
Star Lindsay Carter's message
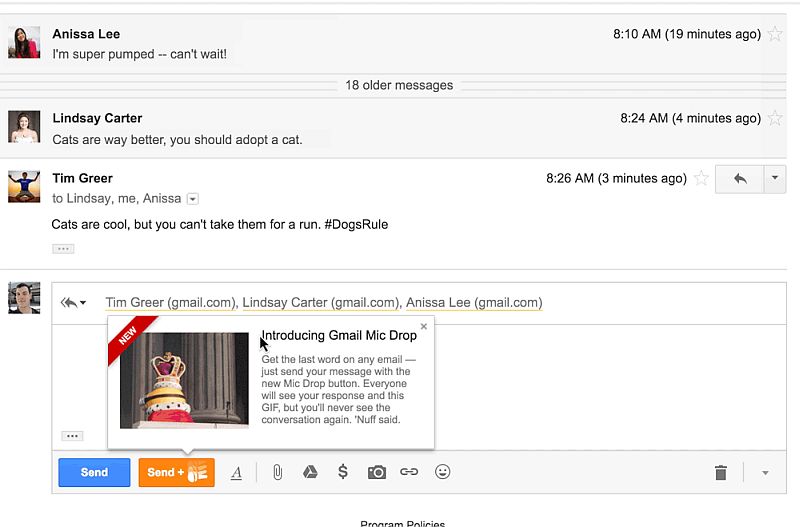(x=775, y=118)
